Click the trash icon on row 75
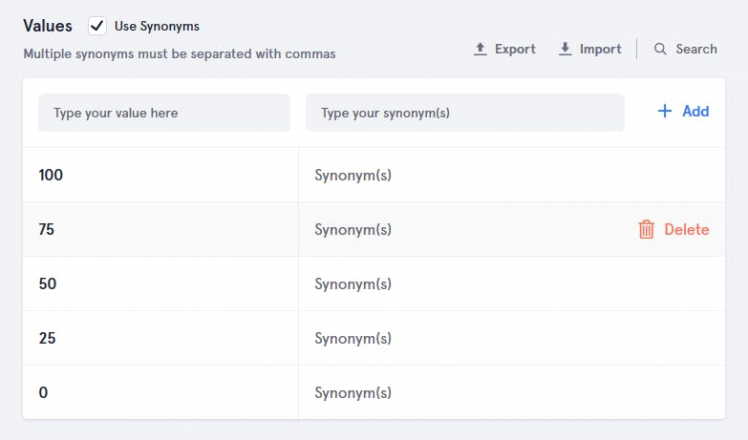 (647, 230)
